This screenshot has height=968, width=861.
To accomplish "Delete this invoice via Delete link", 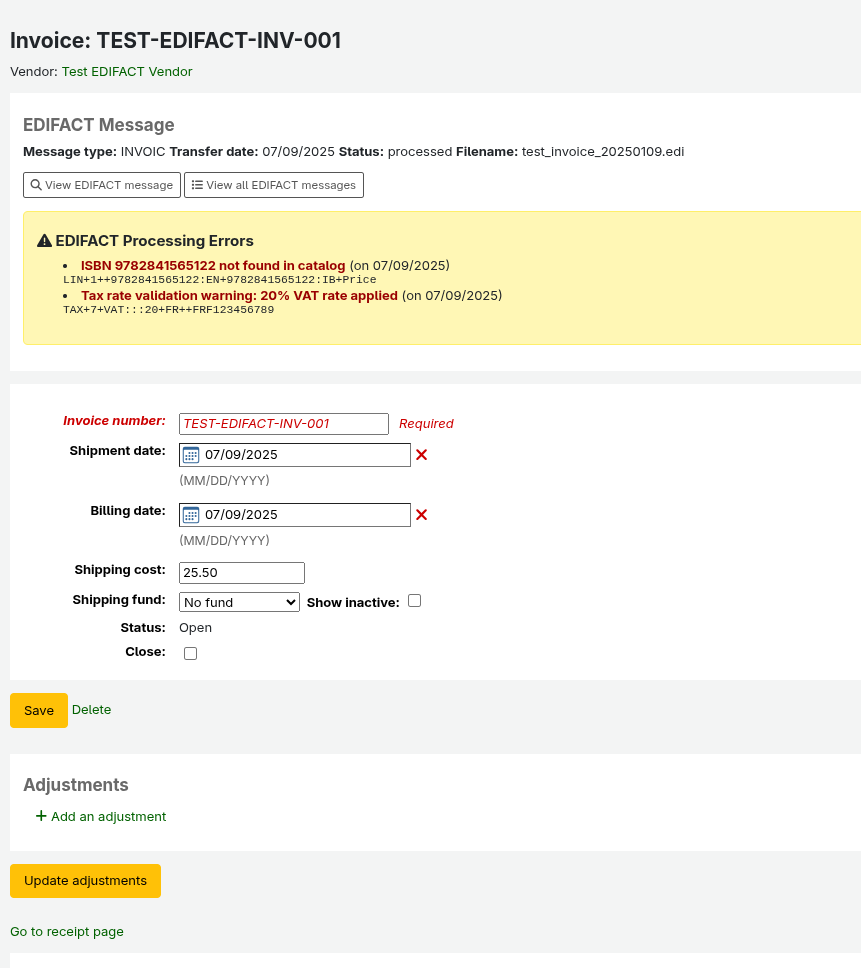I will (x=92, y=709).
